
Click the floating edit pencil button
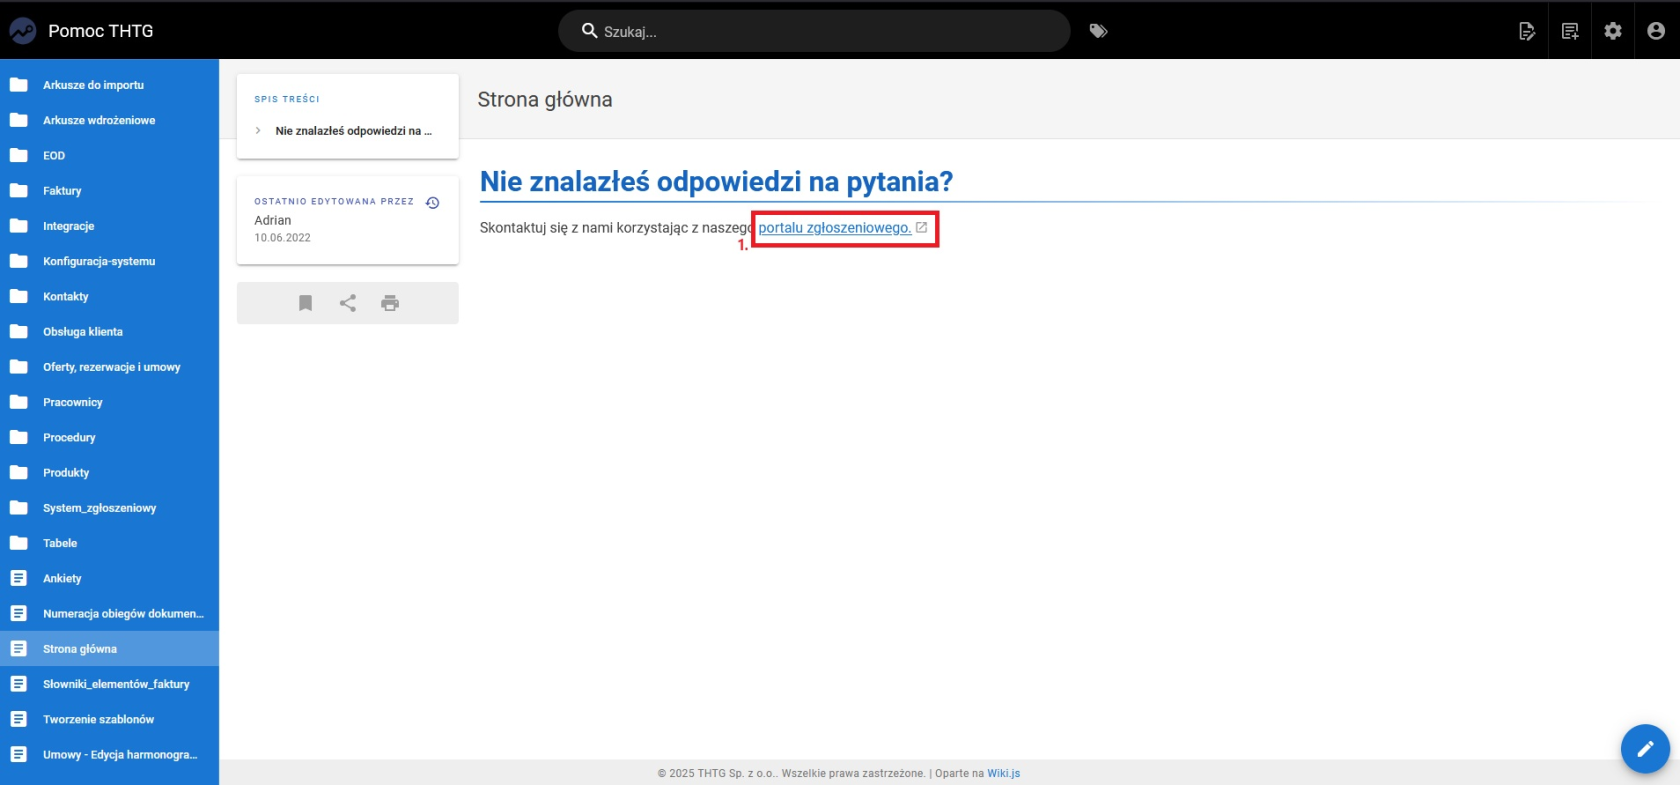click(1645, 748)
